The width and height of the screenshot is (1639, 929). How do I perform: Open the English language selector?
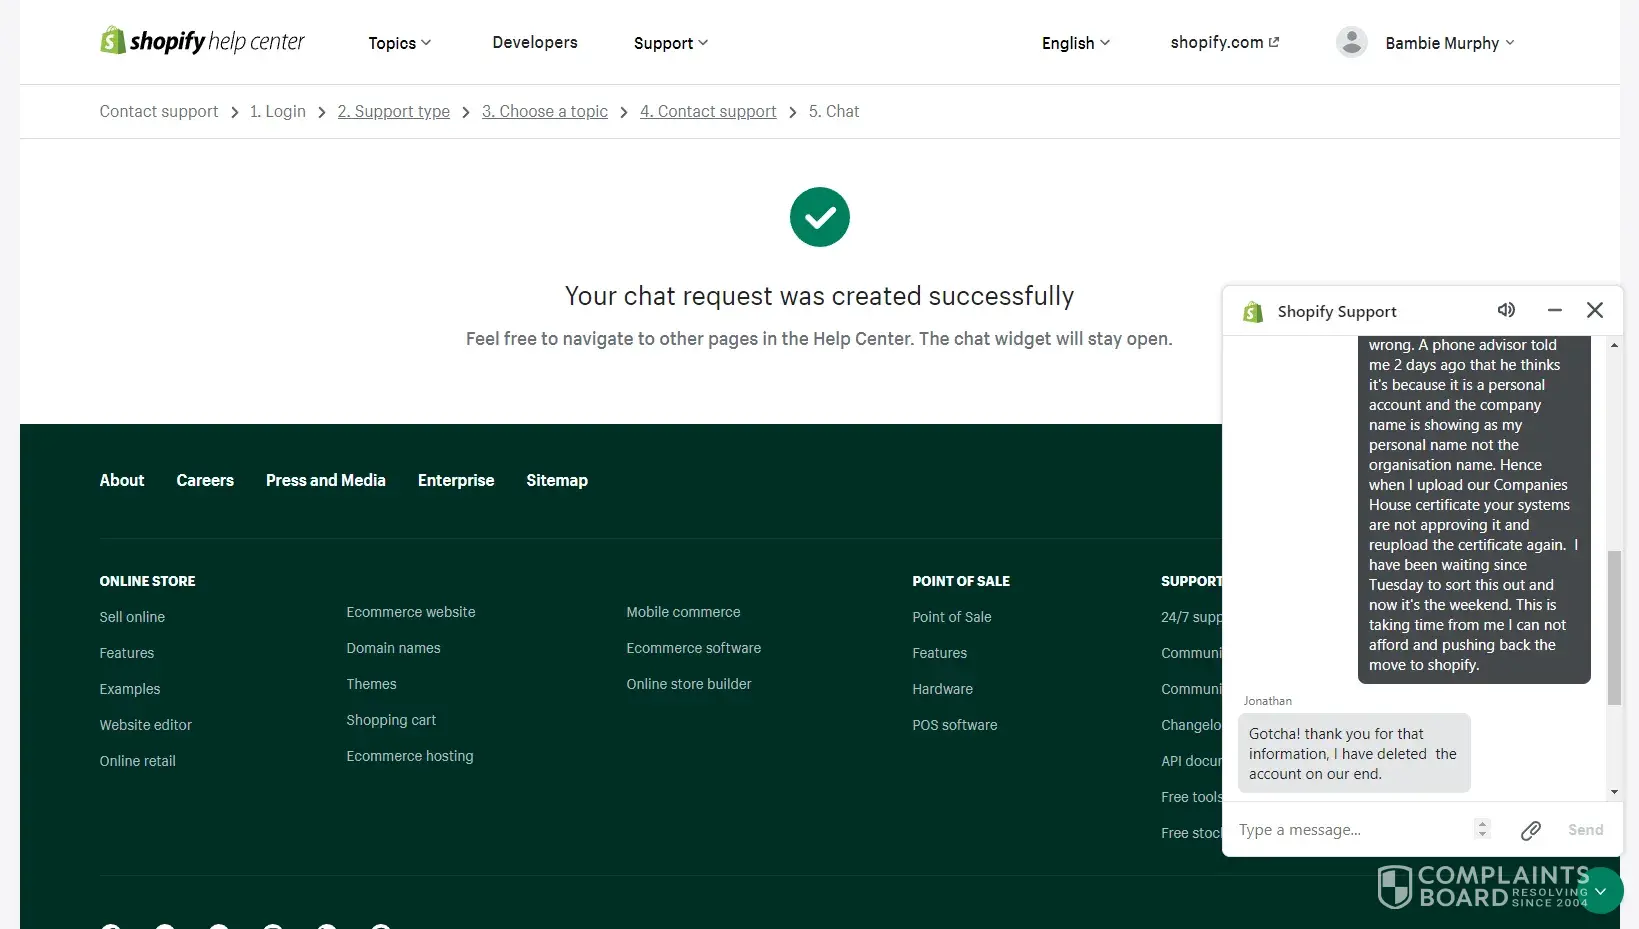tap(1076, 43)
